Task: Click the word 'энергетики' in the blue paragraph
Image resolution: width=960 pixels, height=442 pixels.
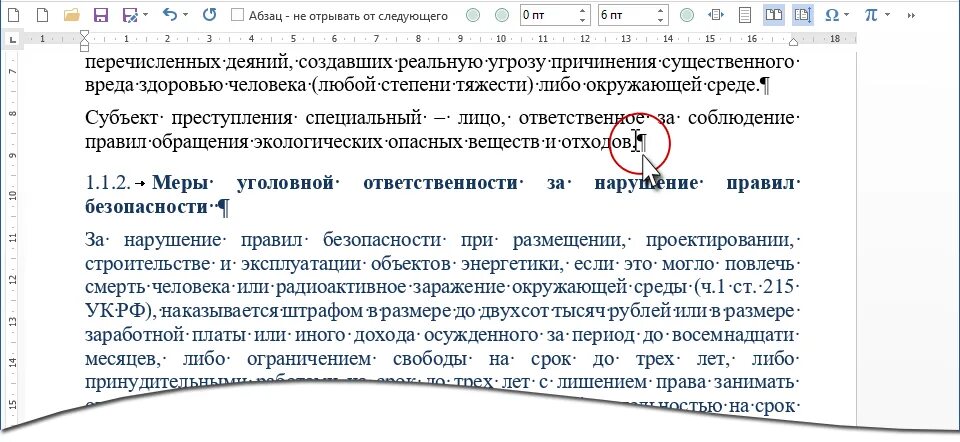Action: point(513,265)
